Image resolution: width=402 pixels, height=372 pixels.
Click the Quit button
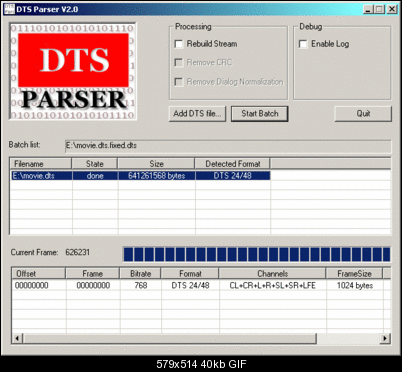click(363, 114)
